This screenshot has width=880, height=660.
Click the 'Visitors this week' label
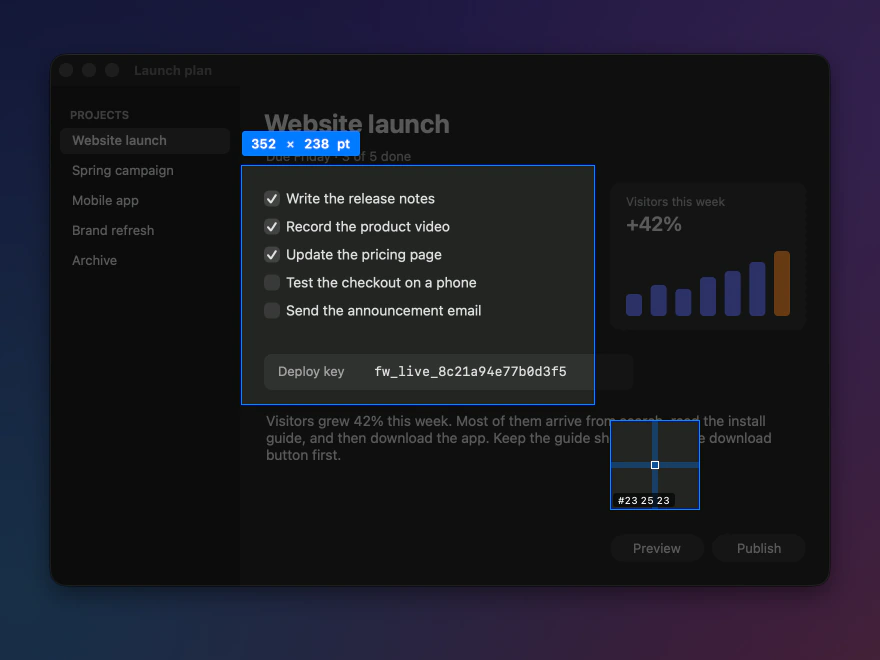point(675,202)
